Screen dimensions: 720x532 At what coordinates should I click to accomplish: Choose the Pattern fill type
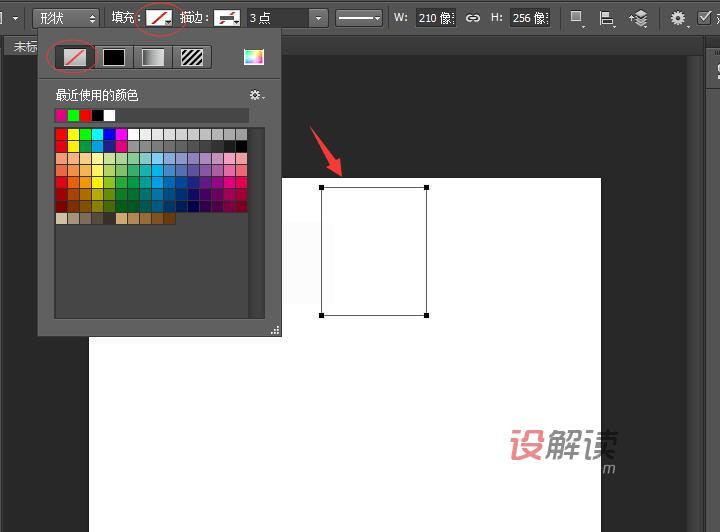click(191, 57)
